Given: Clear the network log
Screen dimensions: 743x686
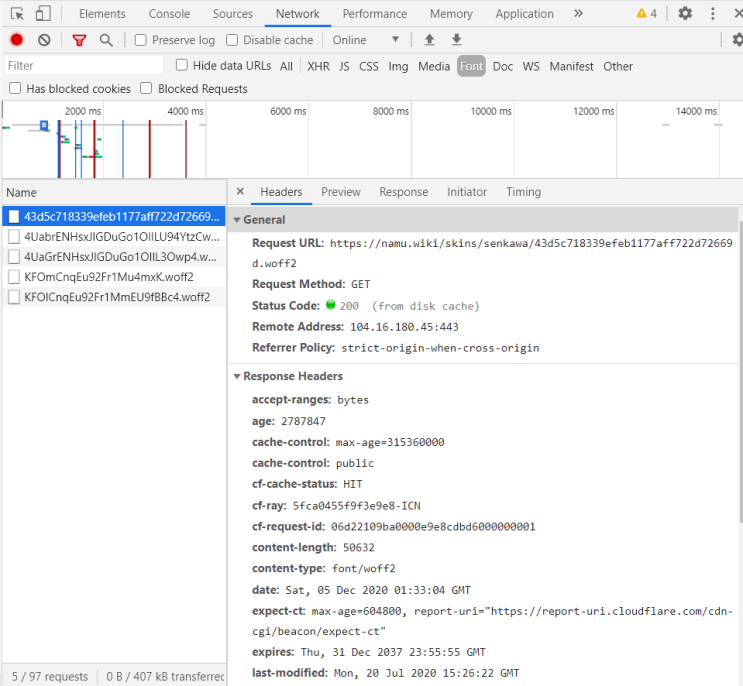Looking at the screenshot, I should [44, 40].
